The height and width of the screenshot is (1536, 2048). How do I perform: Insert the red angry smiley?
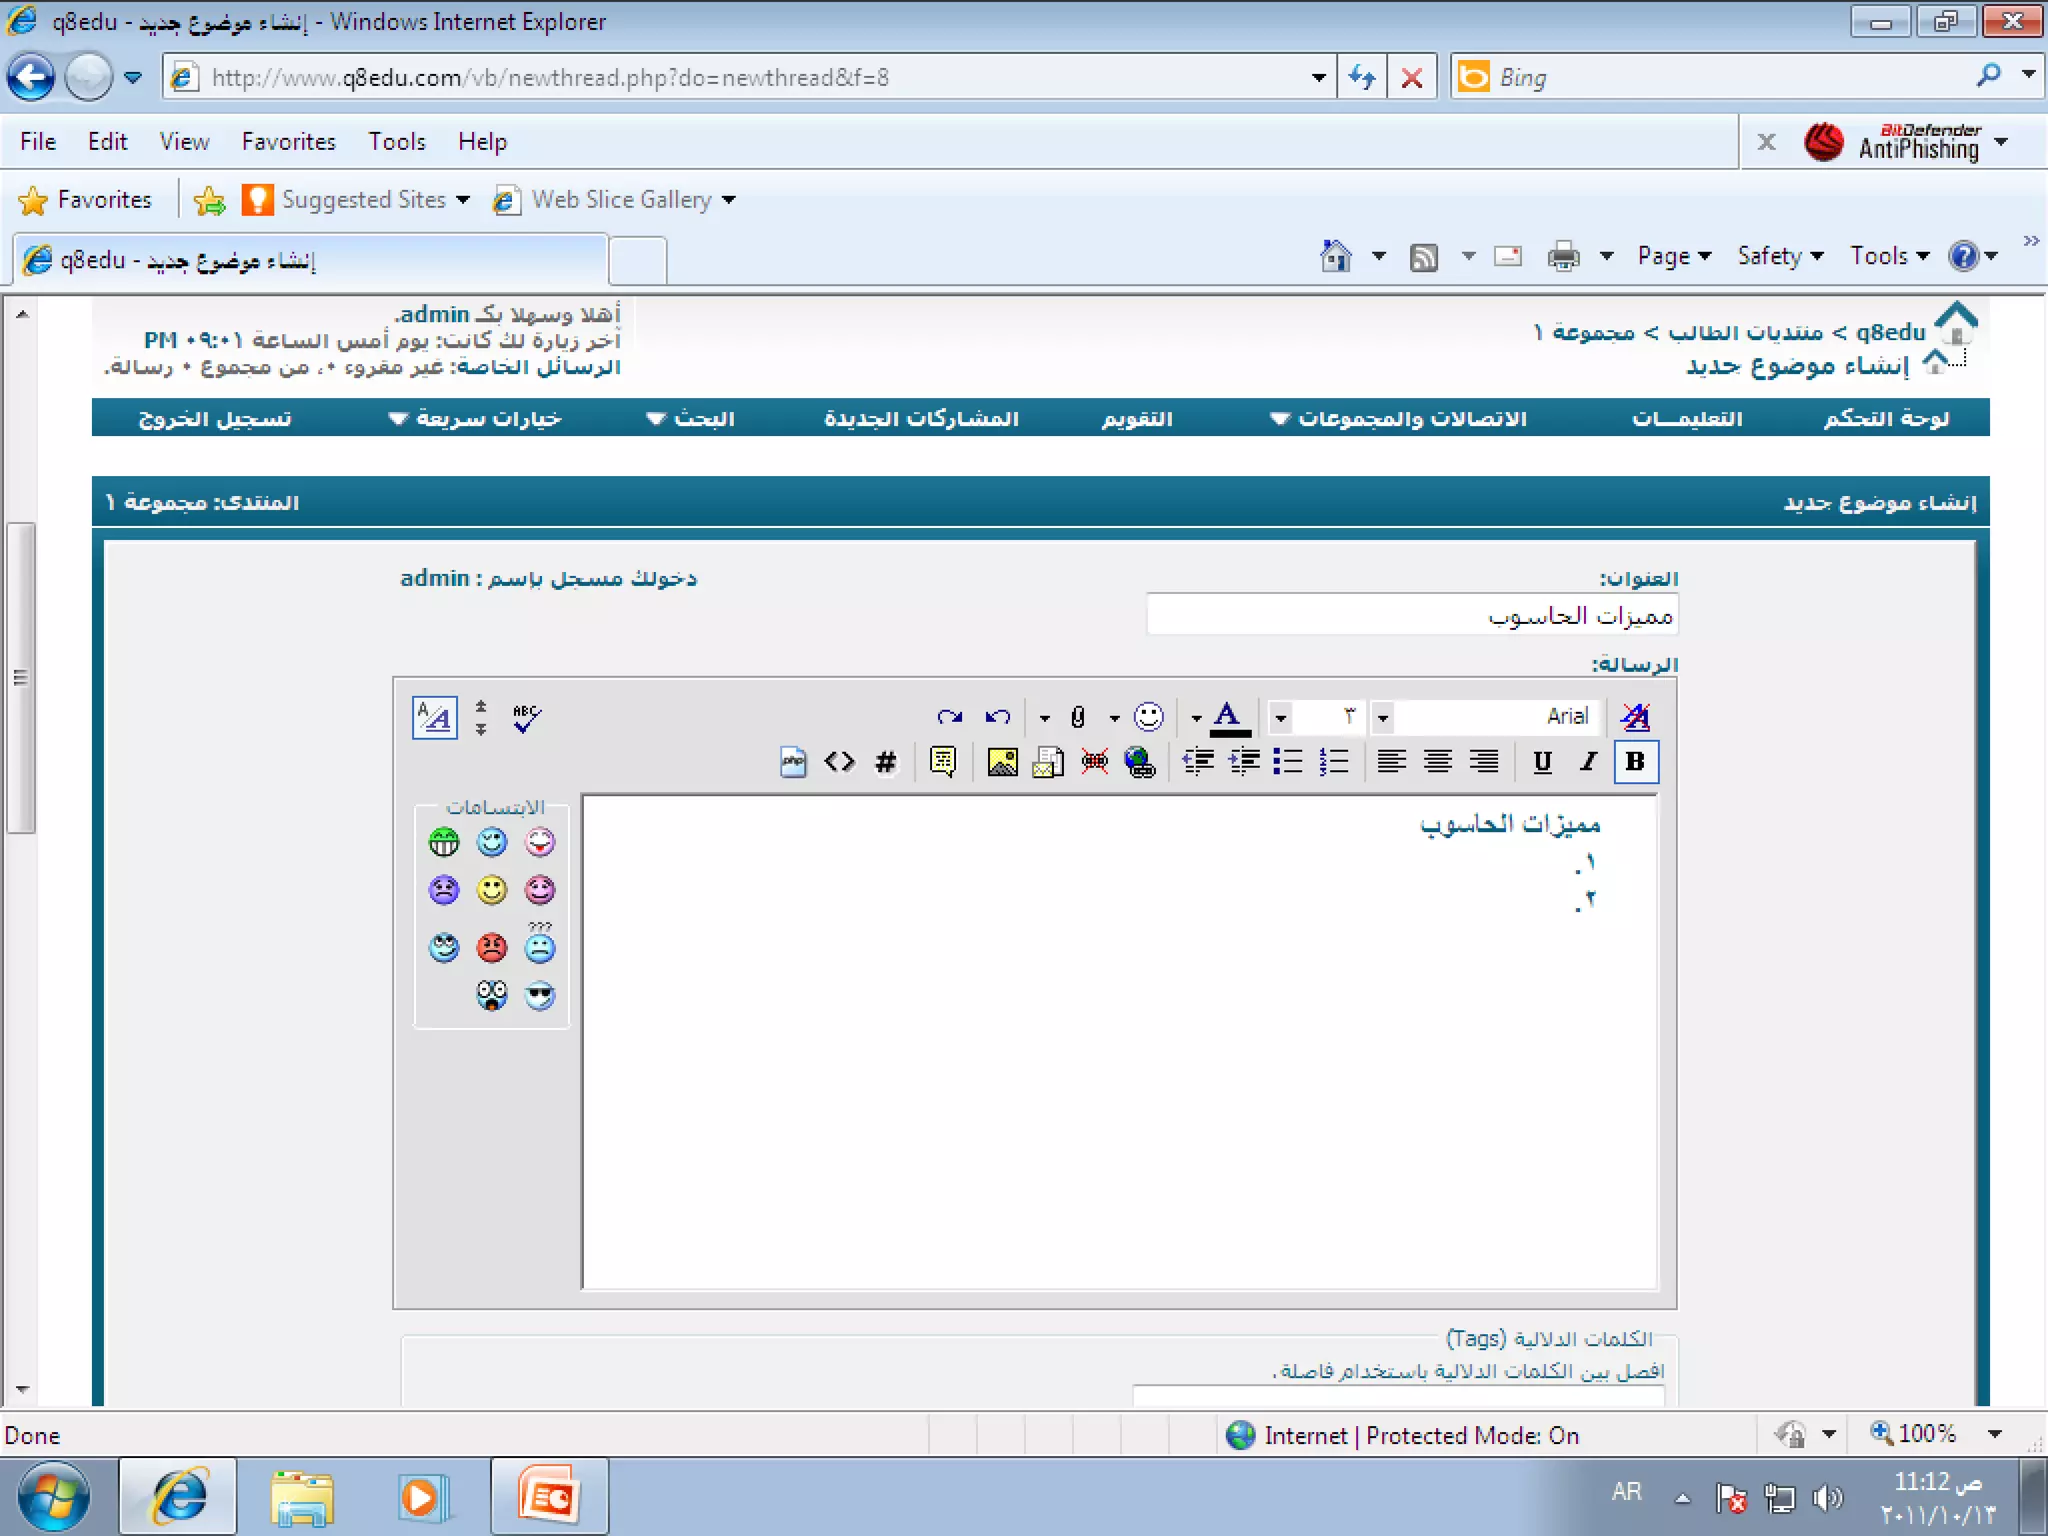pos(491,946)
